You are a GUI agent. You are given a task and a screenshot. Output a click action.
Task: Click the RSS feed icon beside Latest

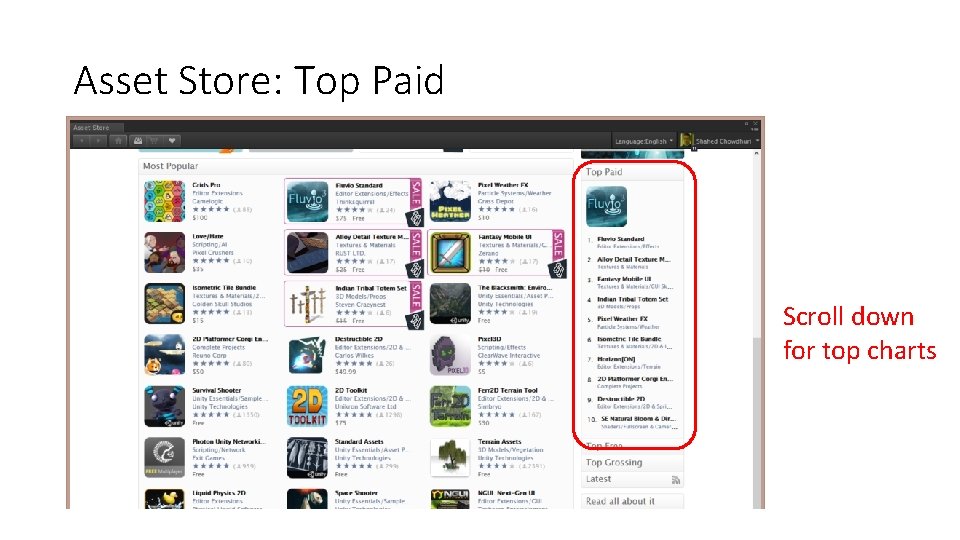[675, 480]
